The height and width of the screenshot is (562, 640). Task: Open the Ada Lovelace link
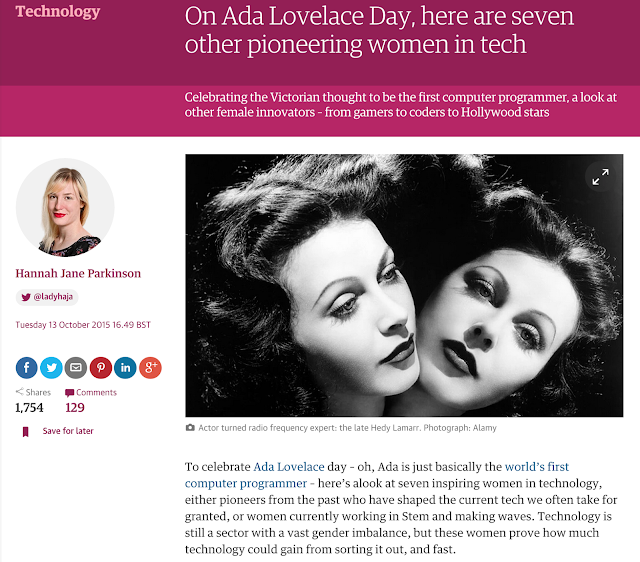coord(289,466)
